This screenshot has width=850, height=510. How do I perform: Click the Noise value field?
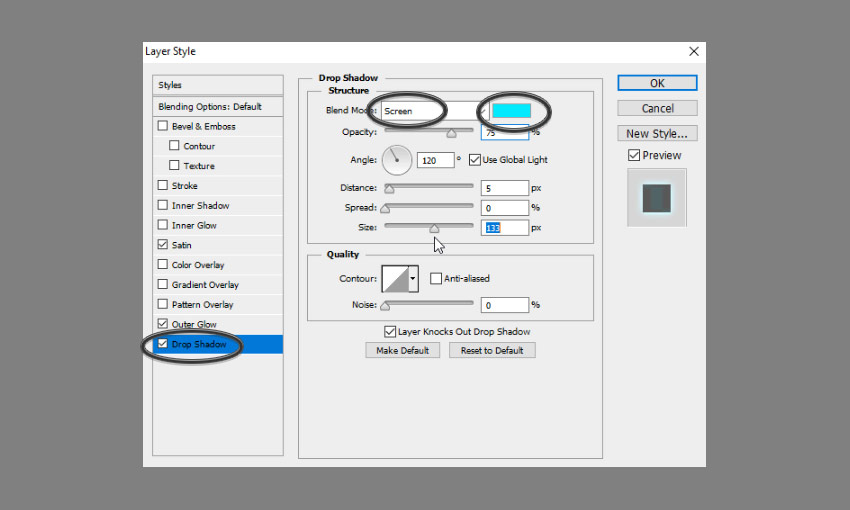(x=505, y=305)
